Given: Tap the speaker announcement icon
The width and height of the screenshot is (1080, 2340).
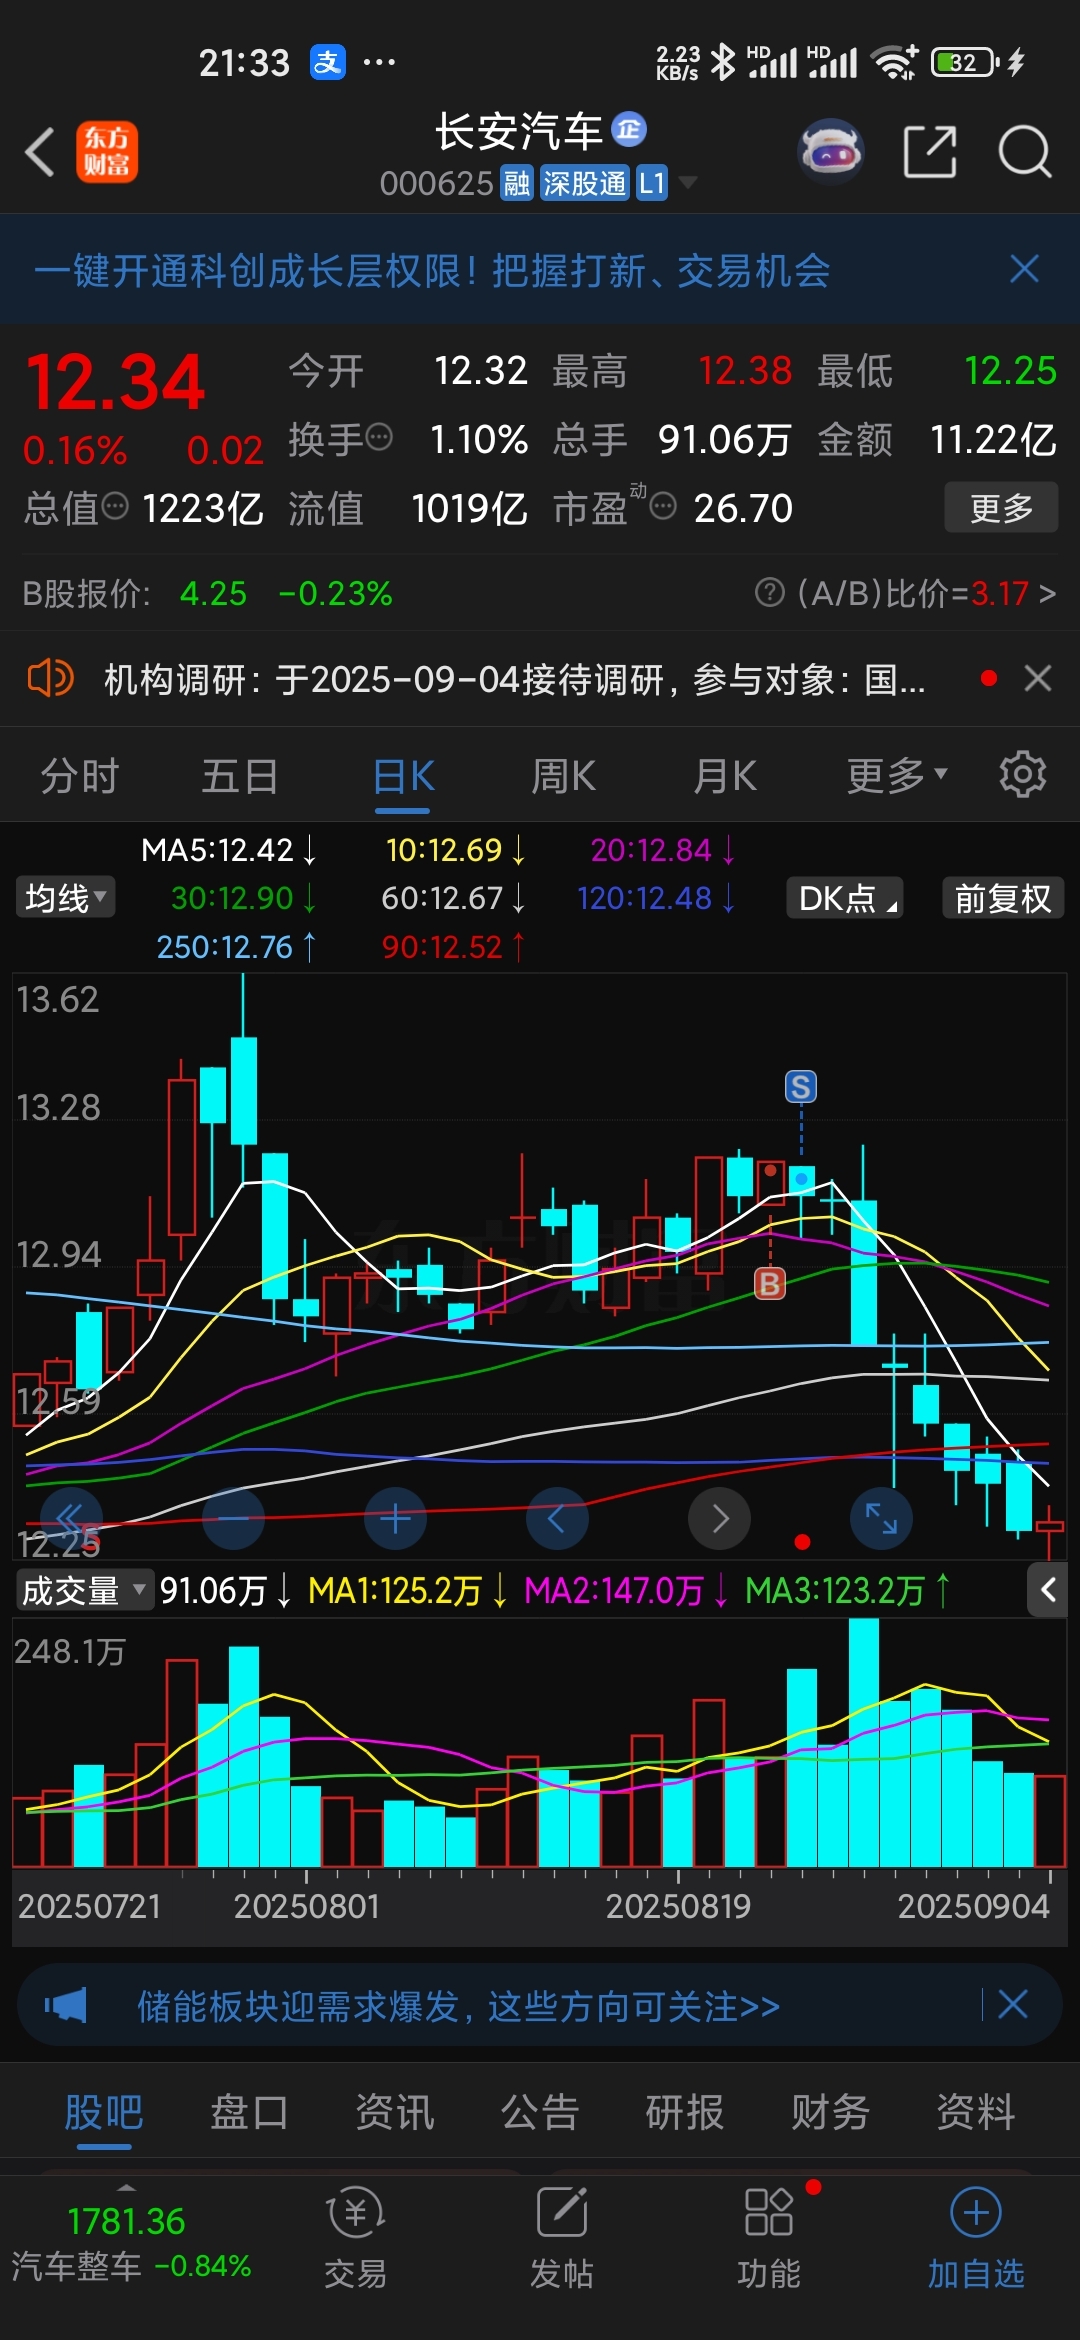Looking at the screenshot, I should (50, 679).
